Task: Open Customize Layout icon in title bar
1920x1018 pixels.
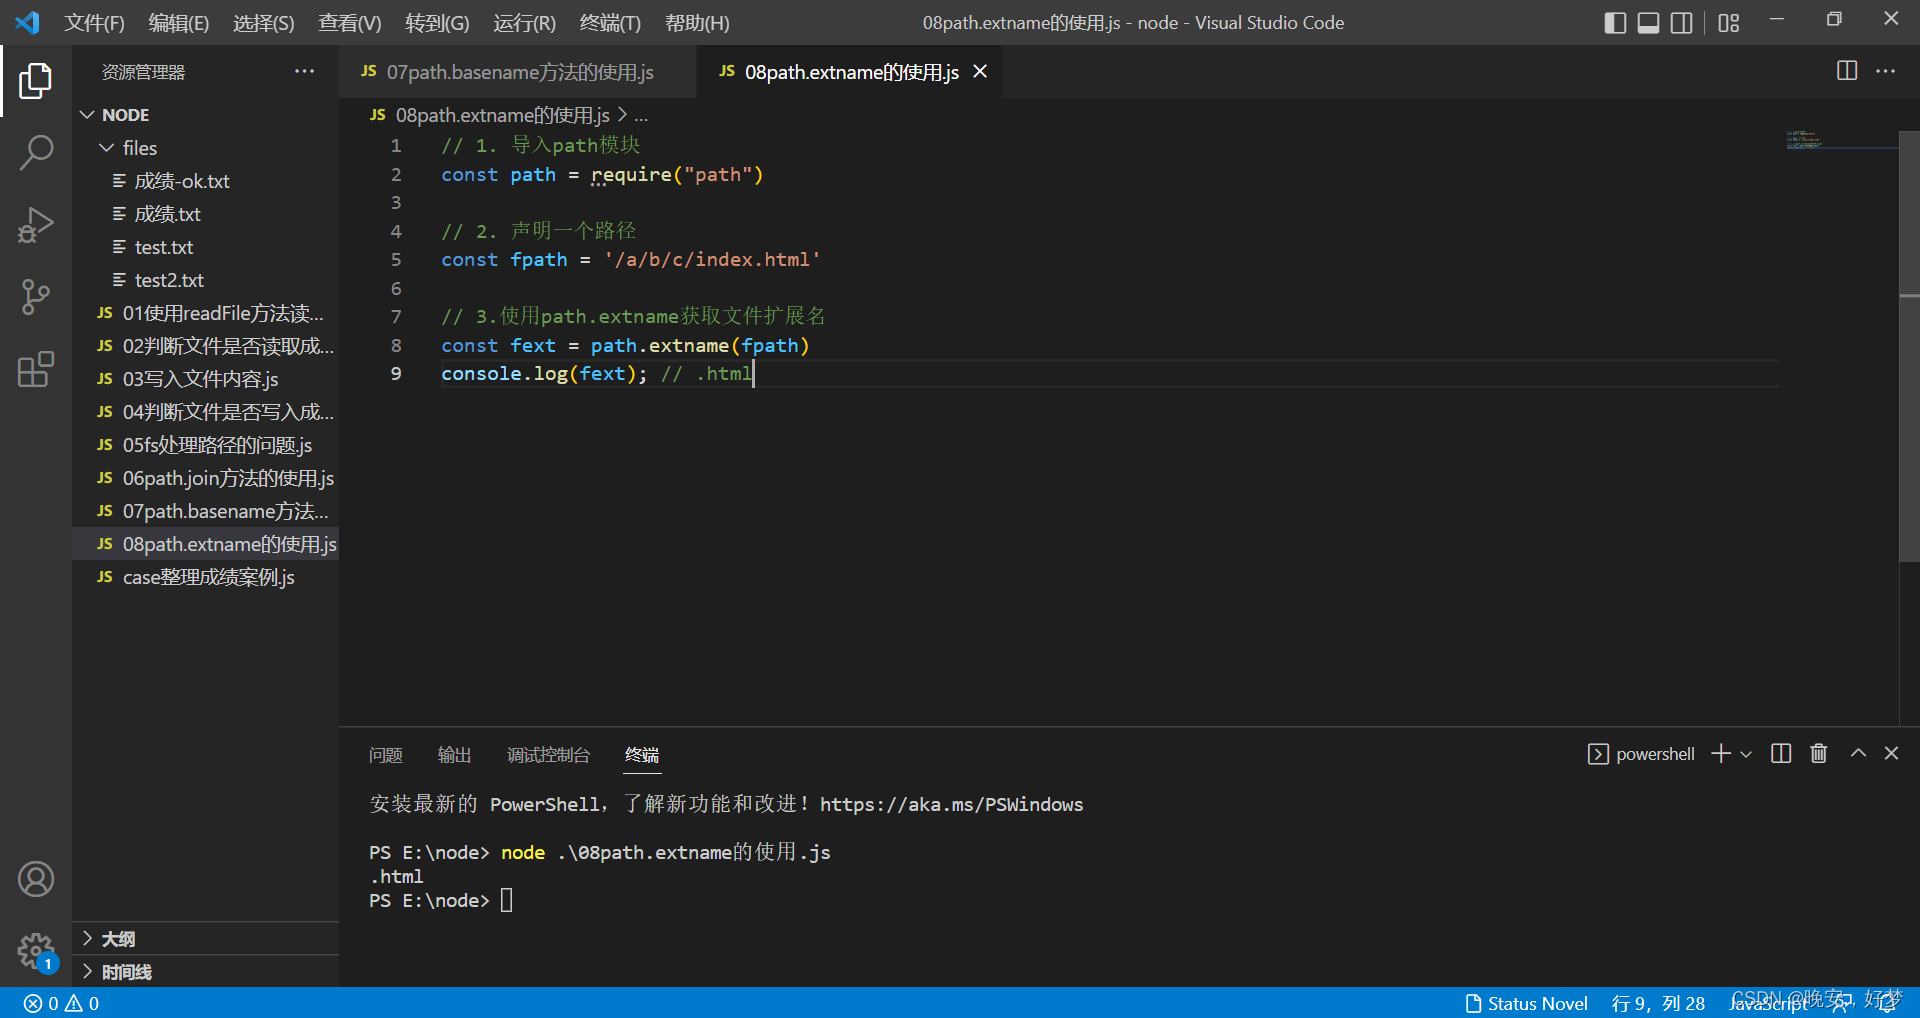Action: click(x=1729, y=23)
